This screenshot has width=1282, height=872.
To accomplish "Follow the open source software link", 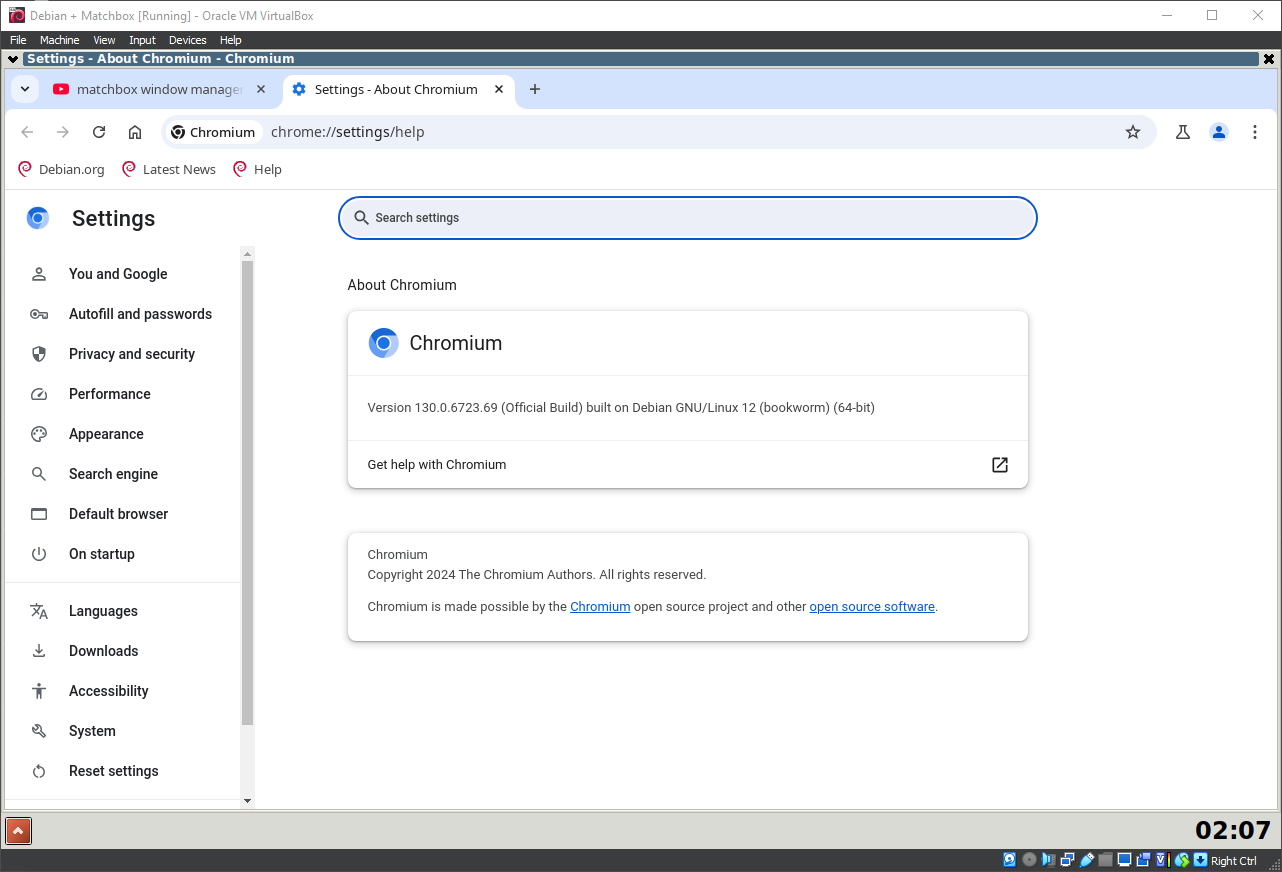I will tap(871, 606).
